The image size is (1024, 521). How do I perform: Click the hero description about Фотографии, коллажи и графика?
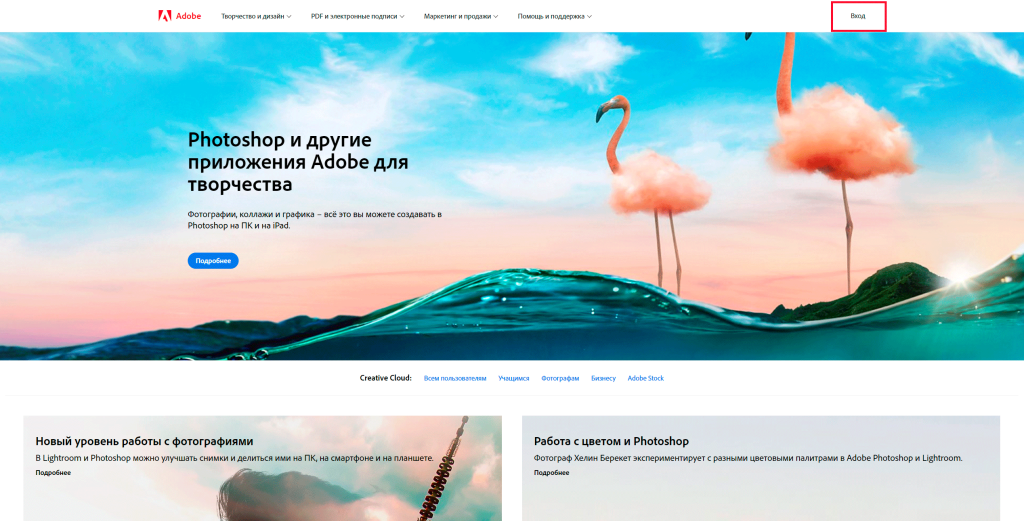[x=315, y=219]
